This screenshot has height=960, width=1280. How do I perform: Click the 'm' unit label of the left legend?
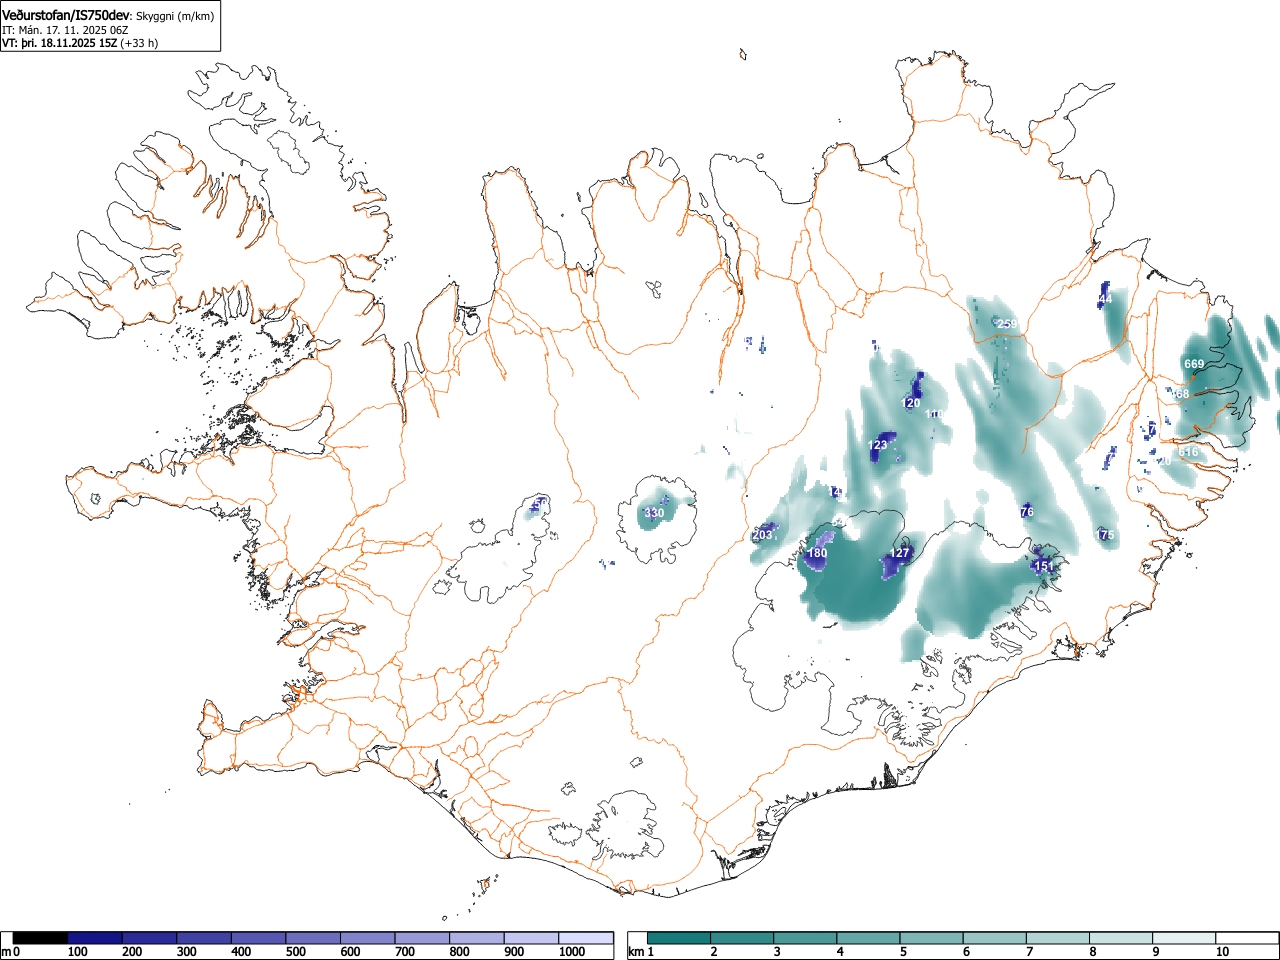pos(6,952)
